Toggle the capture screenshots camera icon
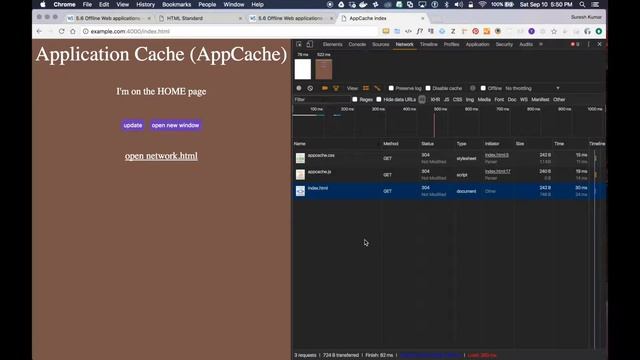This screenshot has width=640, height=360. 325,88
